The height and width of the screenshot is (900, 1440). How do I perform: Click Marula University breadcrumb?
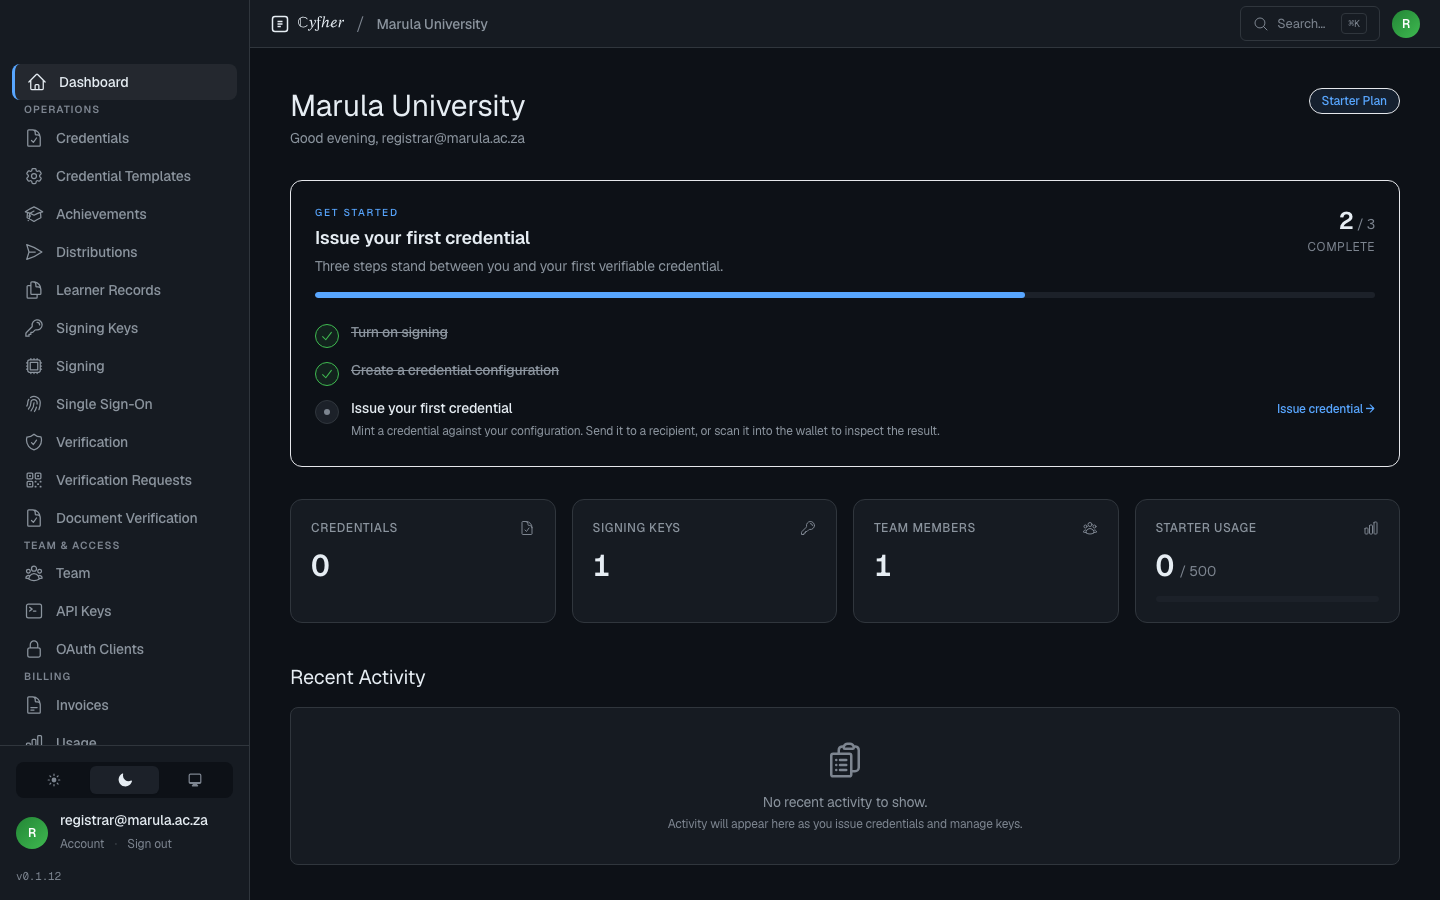click(x=432, y=24)
